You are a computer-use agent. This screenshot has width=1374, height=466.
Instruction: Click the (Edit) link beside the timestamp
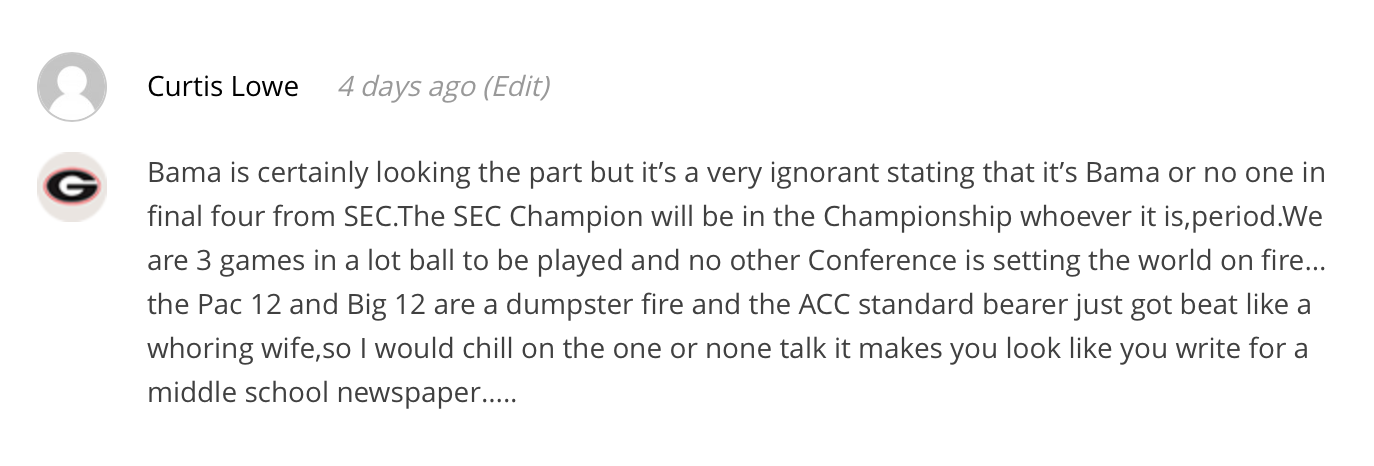516,87
